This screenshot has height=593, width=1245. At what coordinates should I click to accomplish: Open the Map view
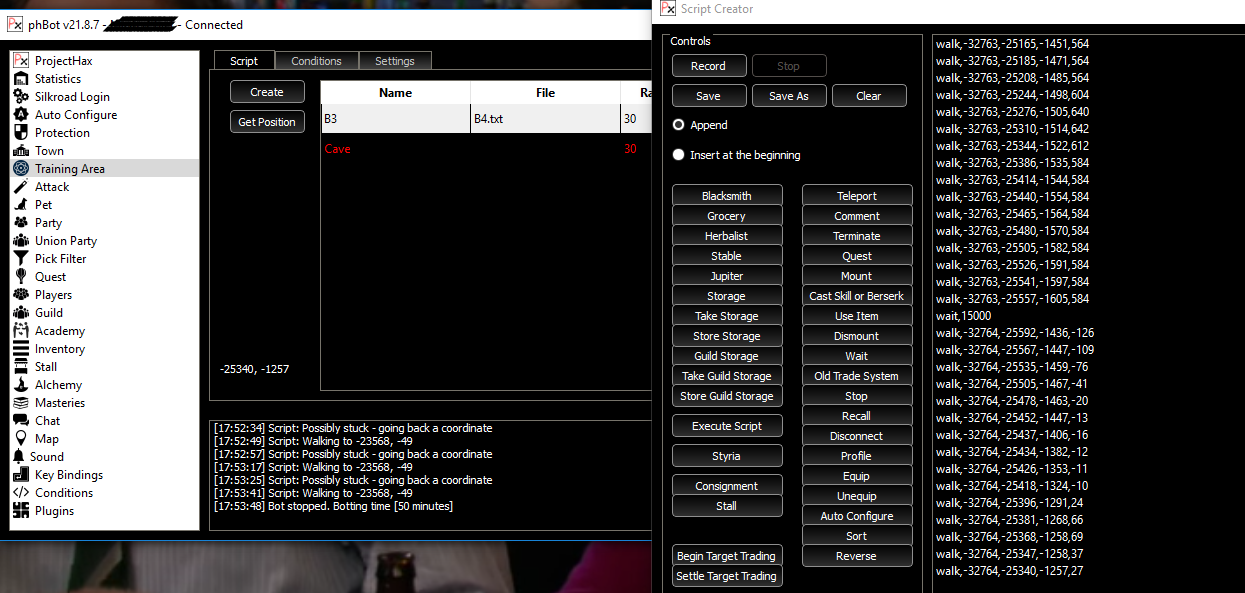tap(46, 438)
